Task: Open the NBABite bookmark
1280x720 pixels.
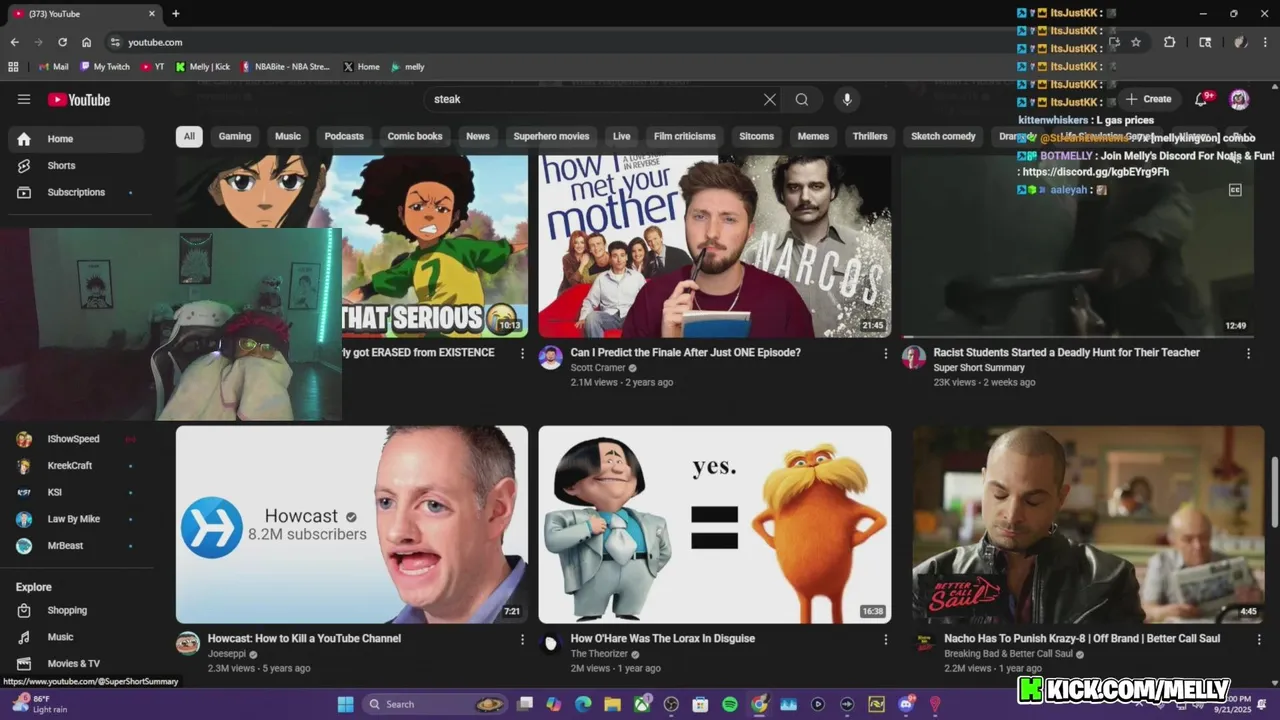Action: pyautogui.click(x=285, y=67)
